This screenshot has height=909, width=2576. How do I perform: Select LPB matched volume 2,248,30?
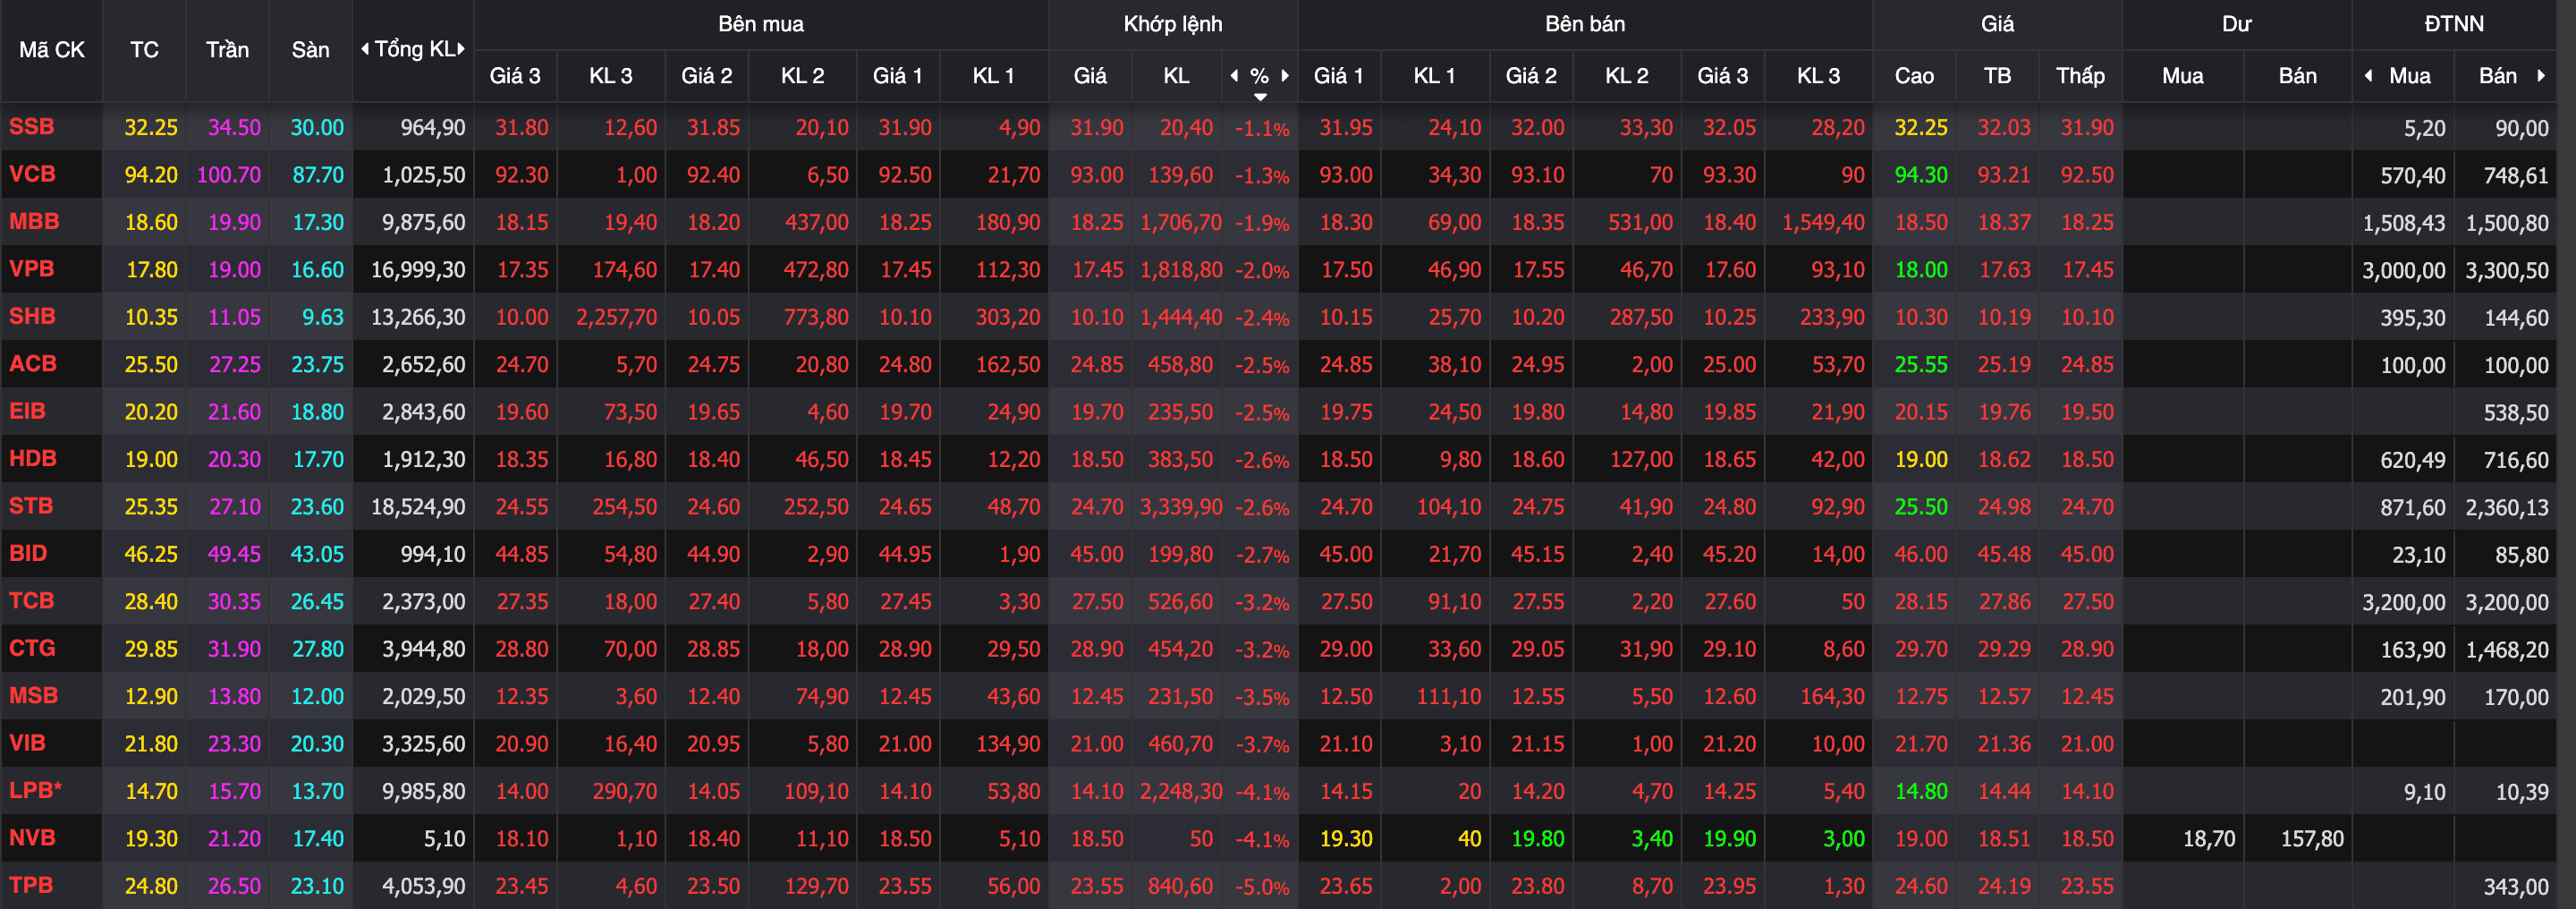point(1181,791)
